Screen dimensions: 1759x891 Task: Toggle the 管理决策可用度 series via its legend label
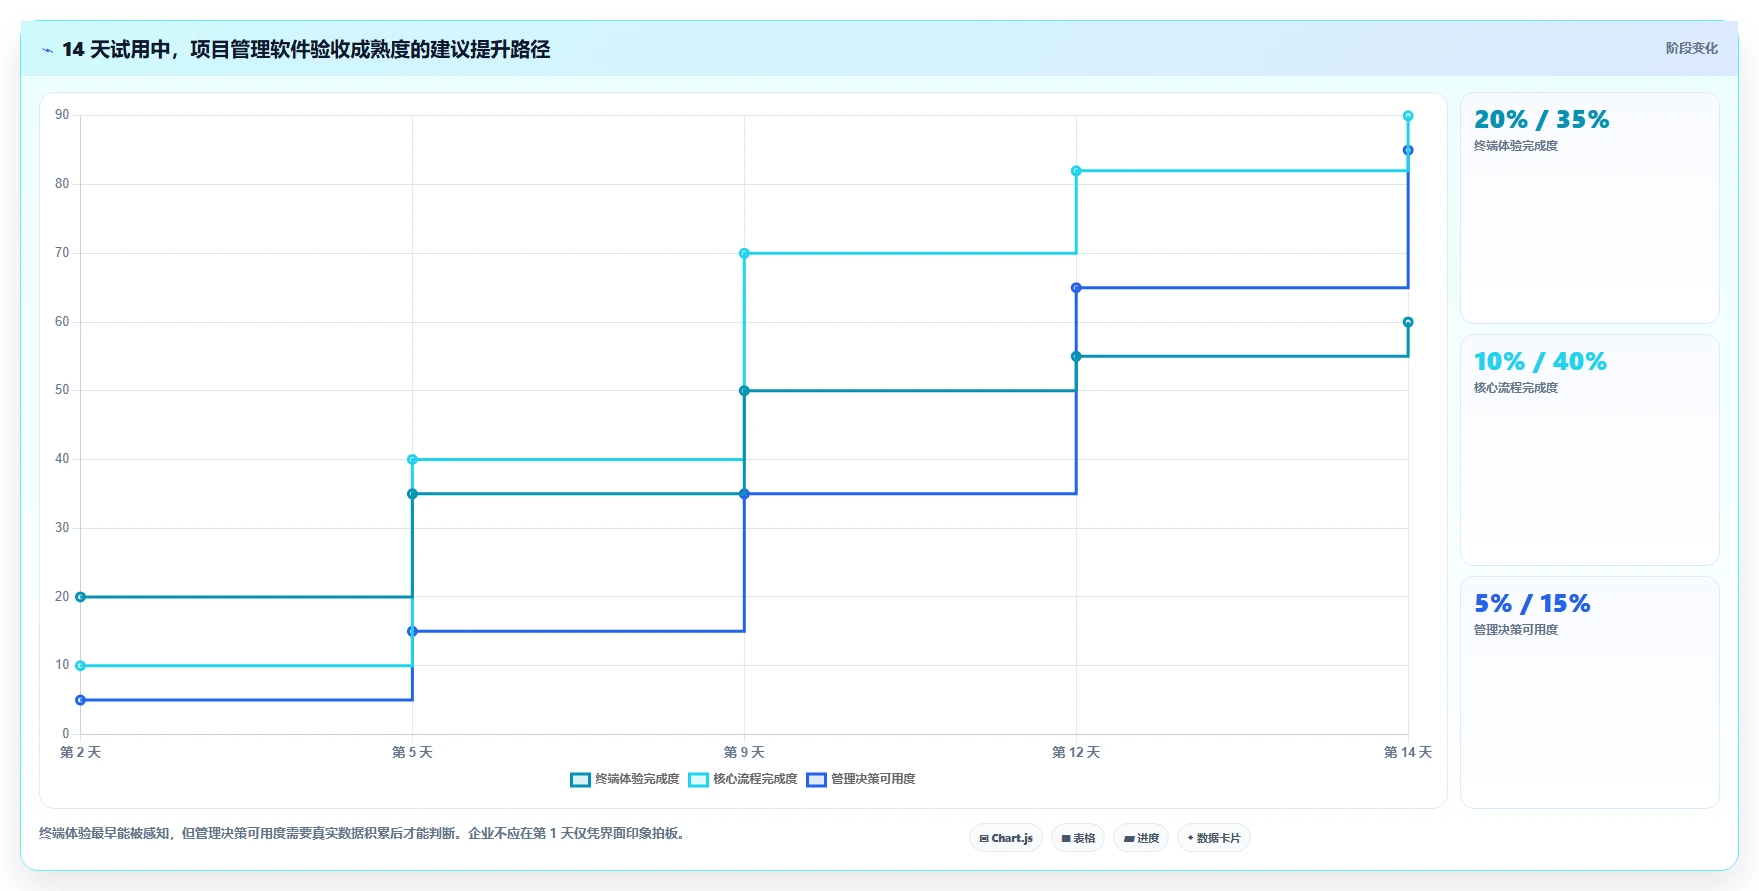(873, 779)
